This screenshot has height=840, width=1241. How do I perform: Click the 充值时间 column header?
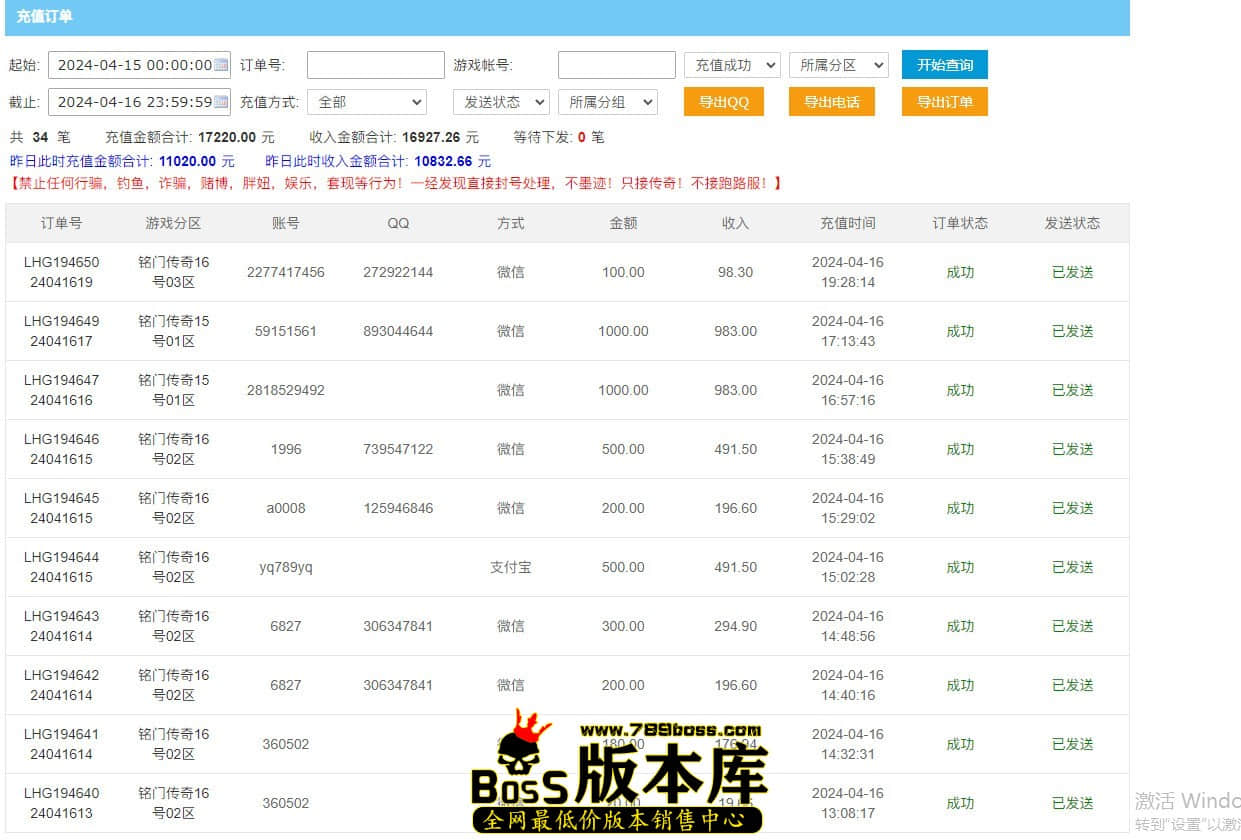tap(847, 223)
